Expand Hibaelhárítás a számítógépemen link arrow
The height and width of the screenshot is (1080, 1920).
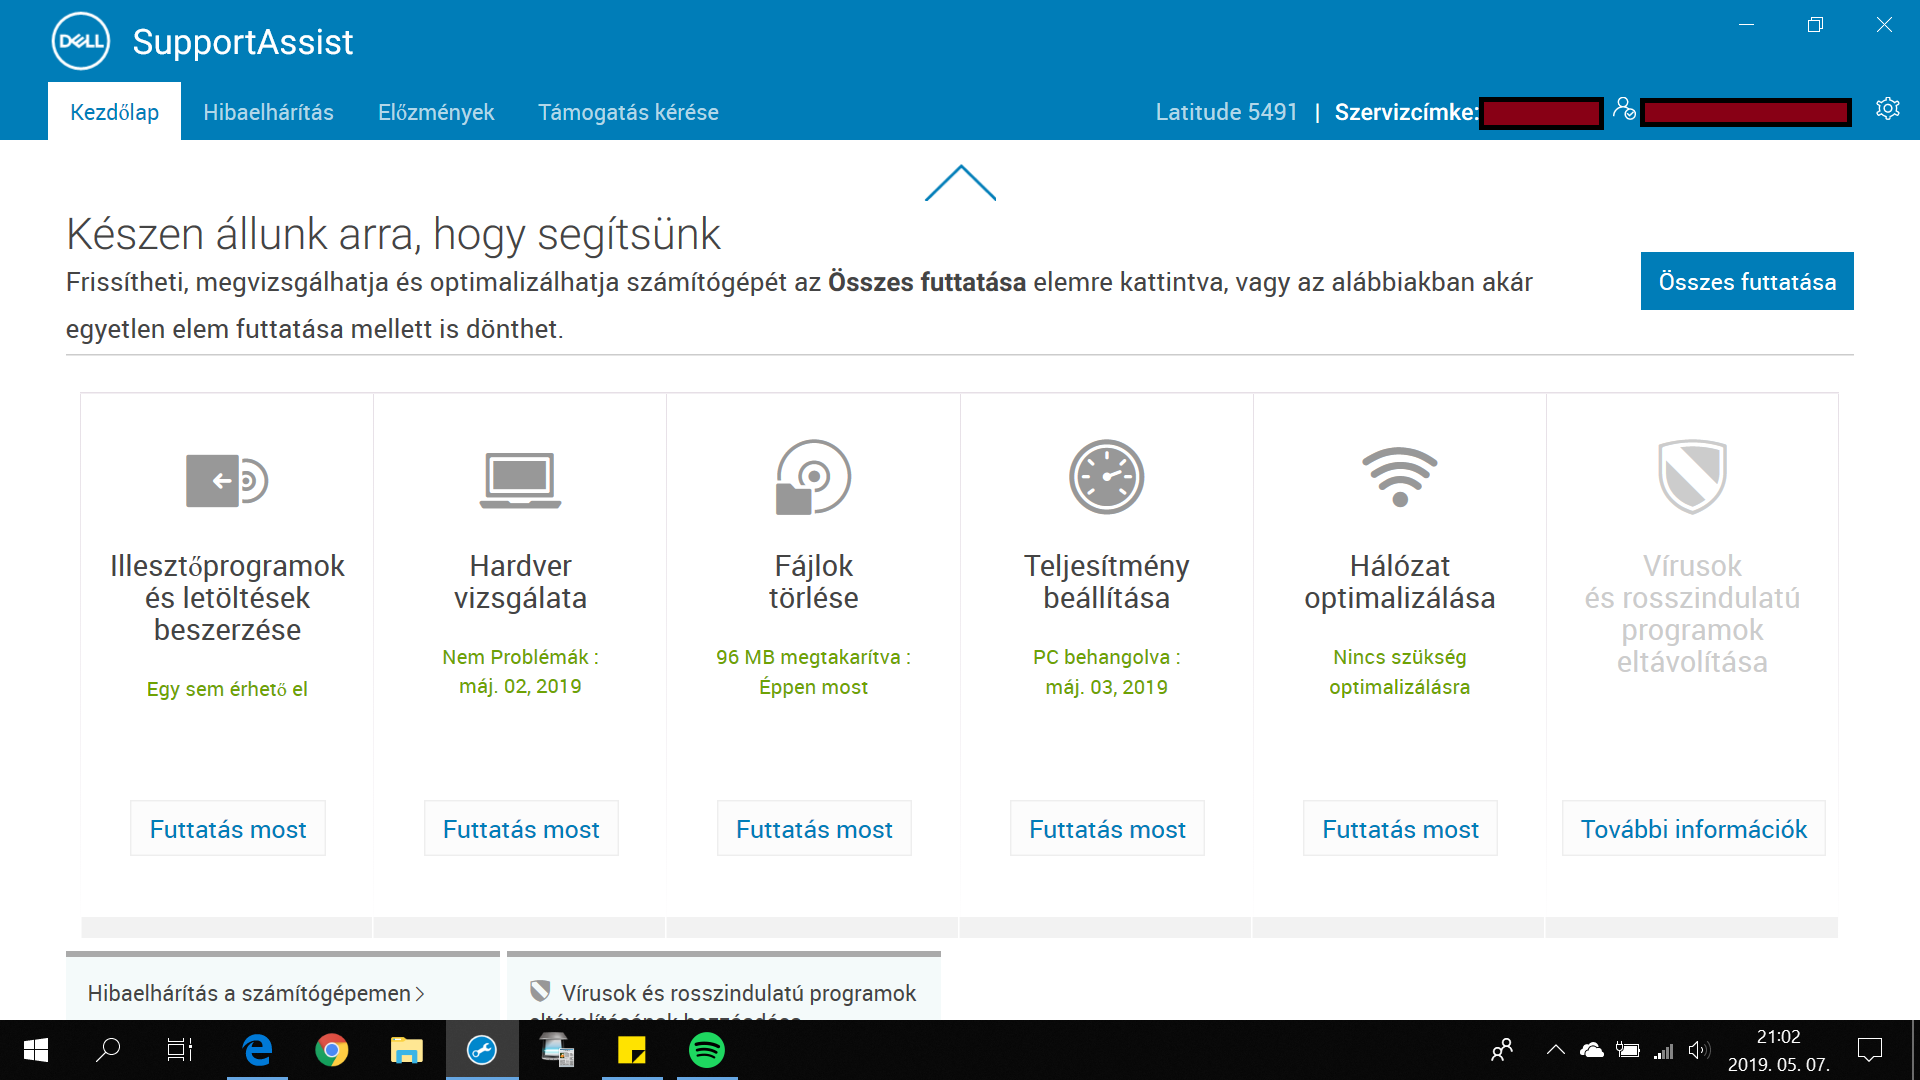[x=420, y=993]
